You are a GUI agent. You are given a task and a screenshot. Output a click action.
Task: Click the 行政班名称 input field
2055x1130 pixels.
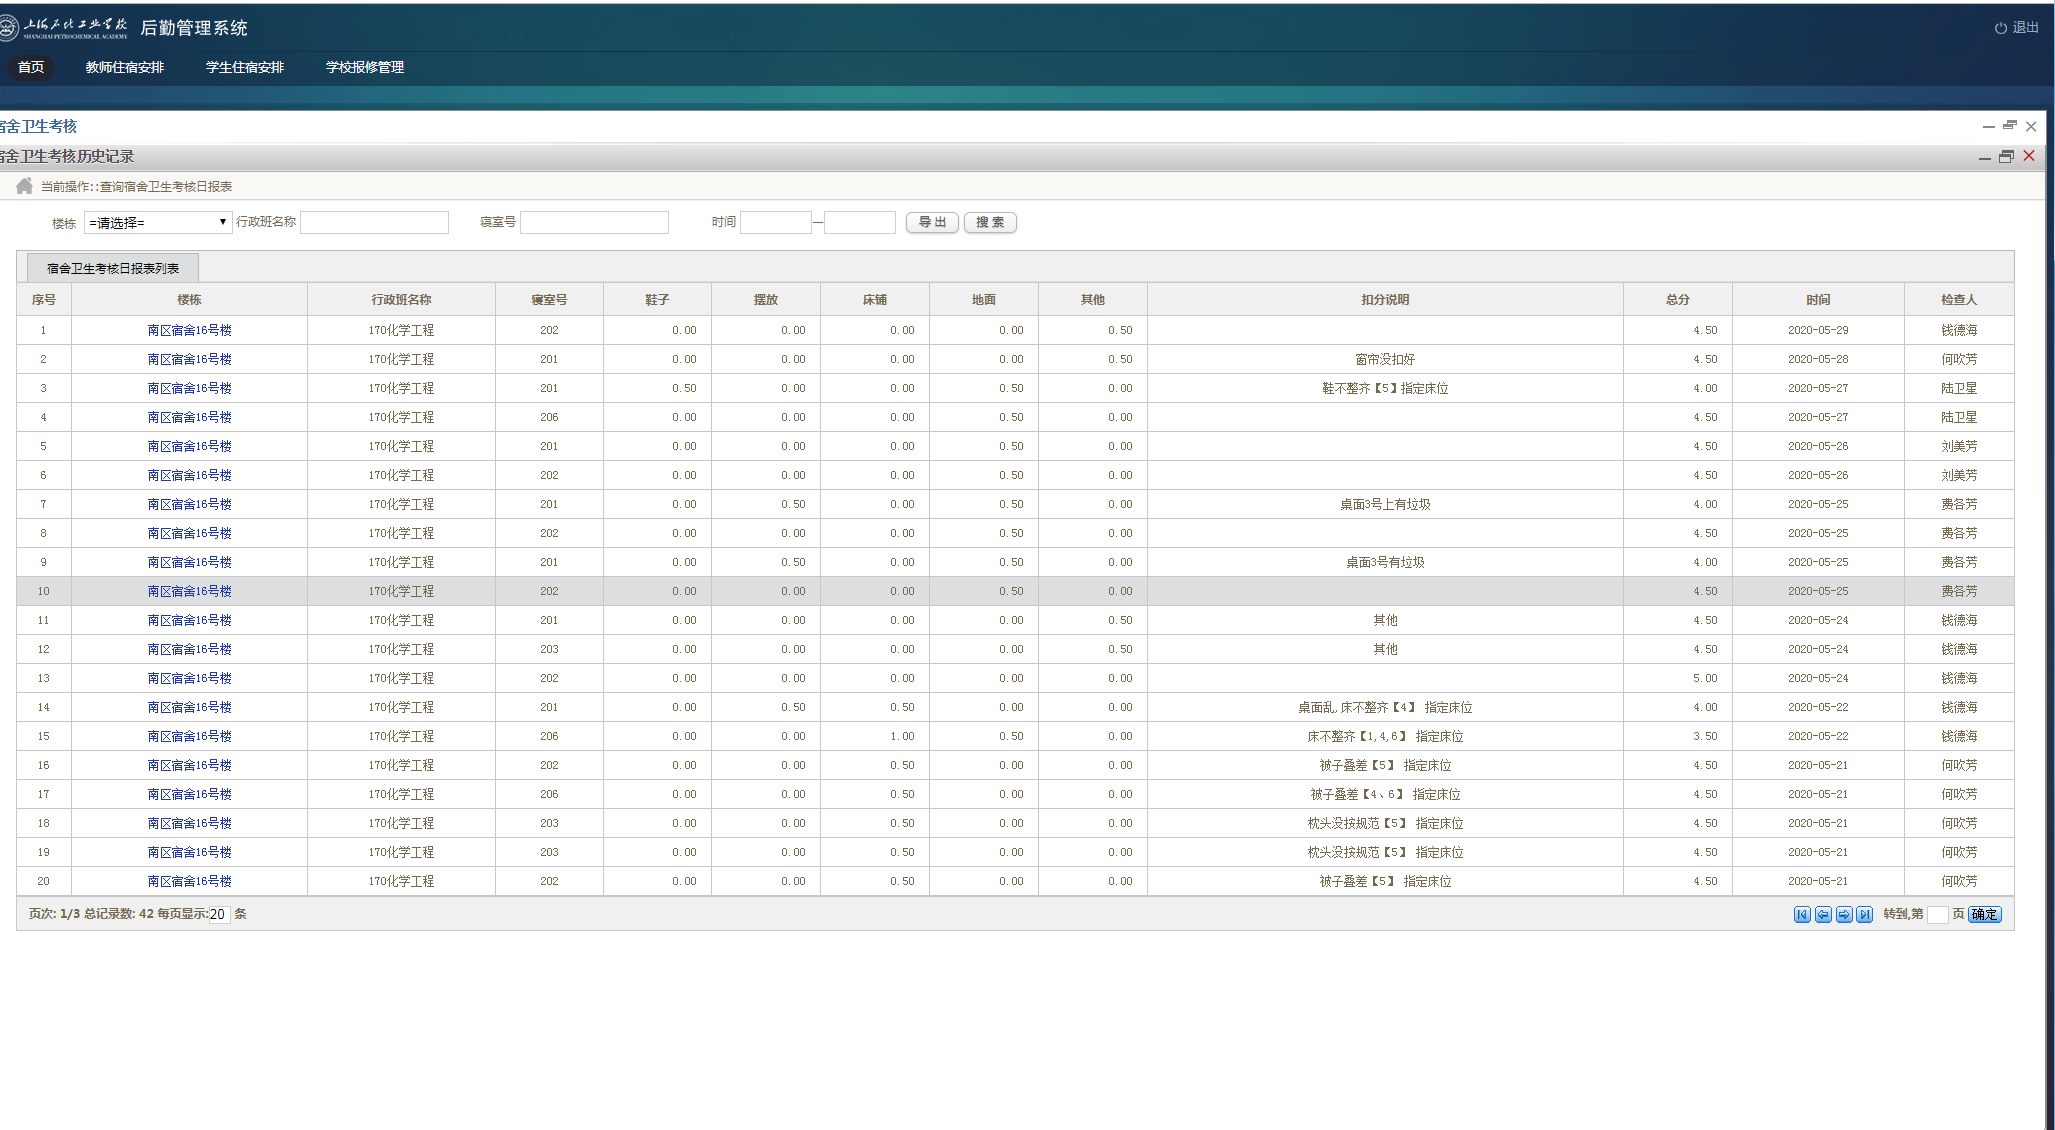[x=374, y=222]
